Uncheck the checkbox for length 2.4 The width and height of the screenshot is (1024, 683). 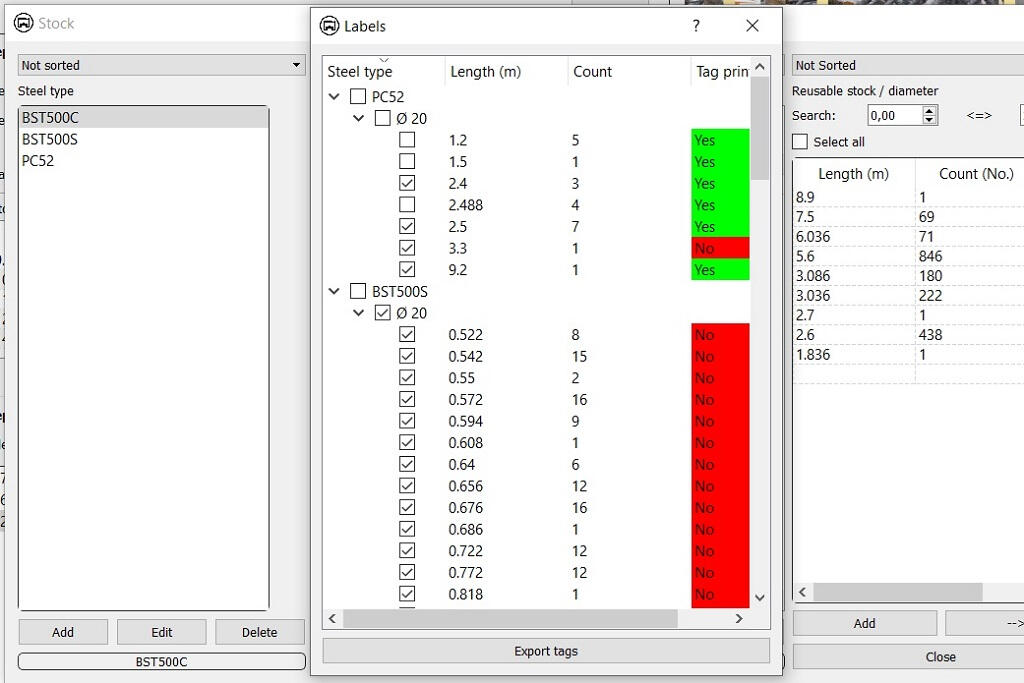[407, 183]
